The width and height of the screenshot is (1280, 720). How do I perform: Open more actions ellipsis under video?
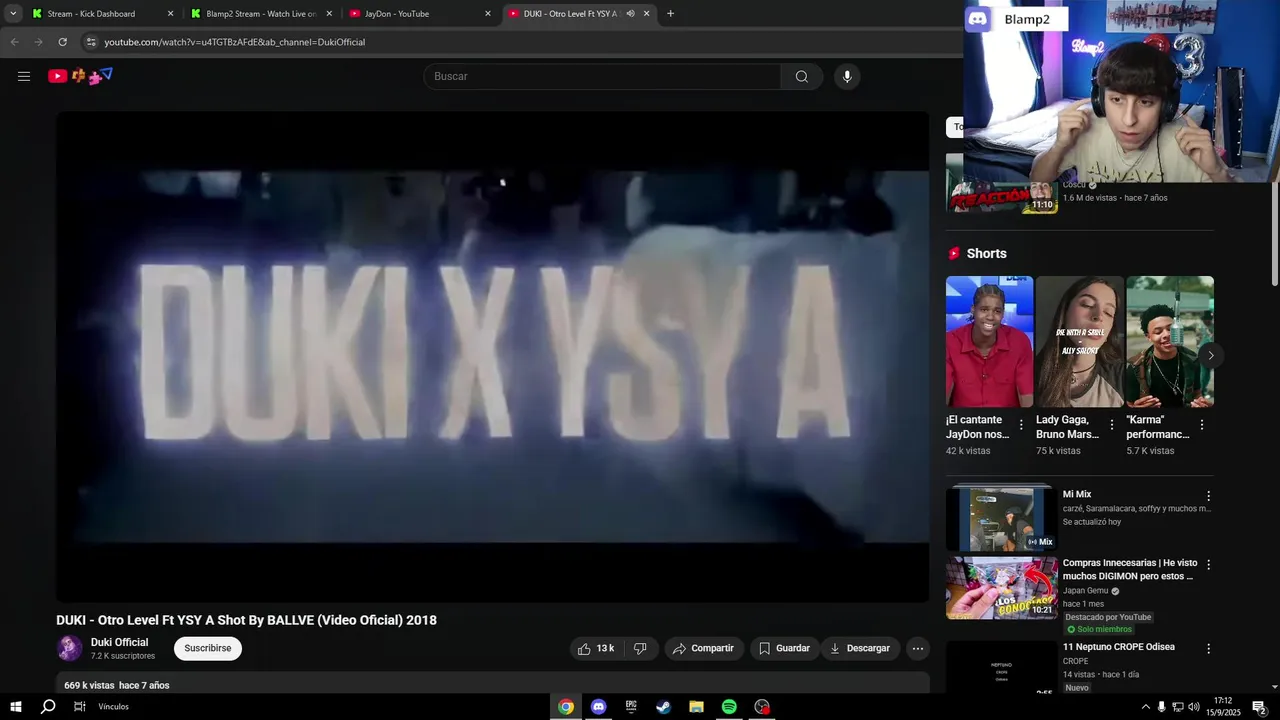click(x=918, y=649)
